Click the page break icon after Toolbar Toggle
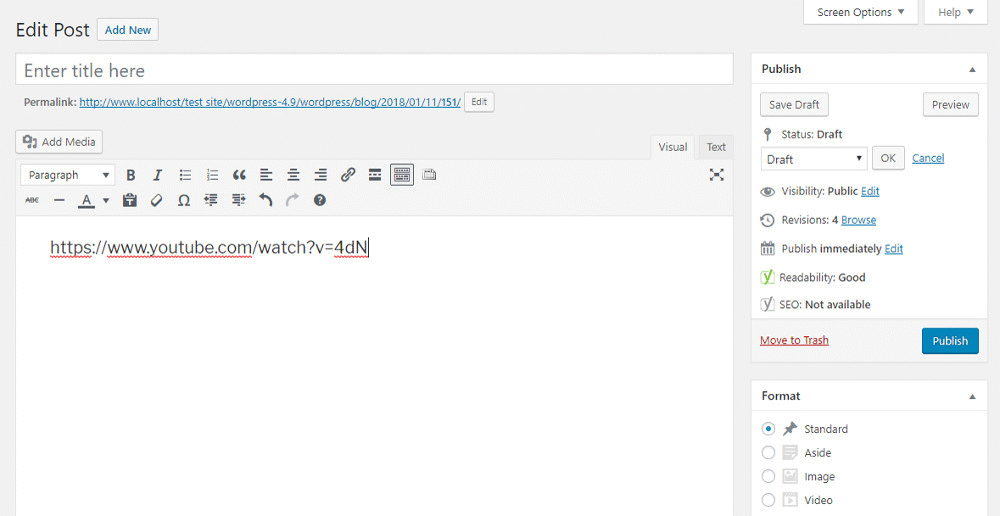Viewport: 1000px width, 516px height. 429,174
